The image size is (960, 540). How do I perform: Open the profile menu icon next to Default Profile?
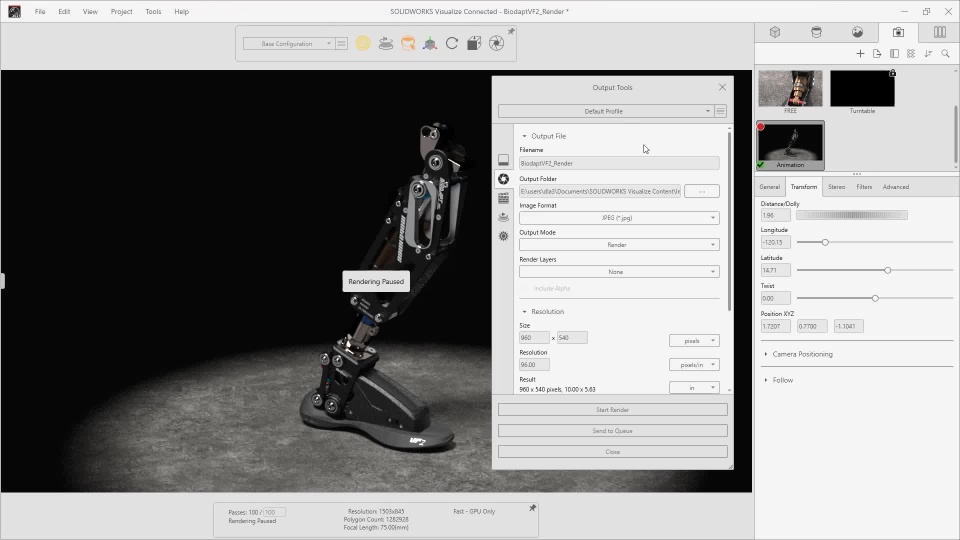click(721, 111)
